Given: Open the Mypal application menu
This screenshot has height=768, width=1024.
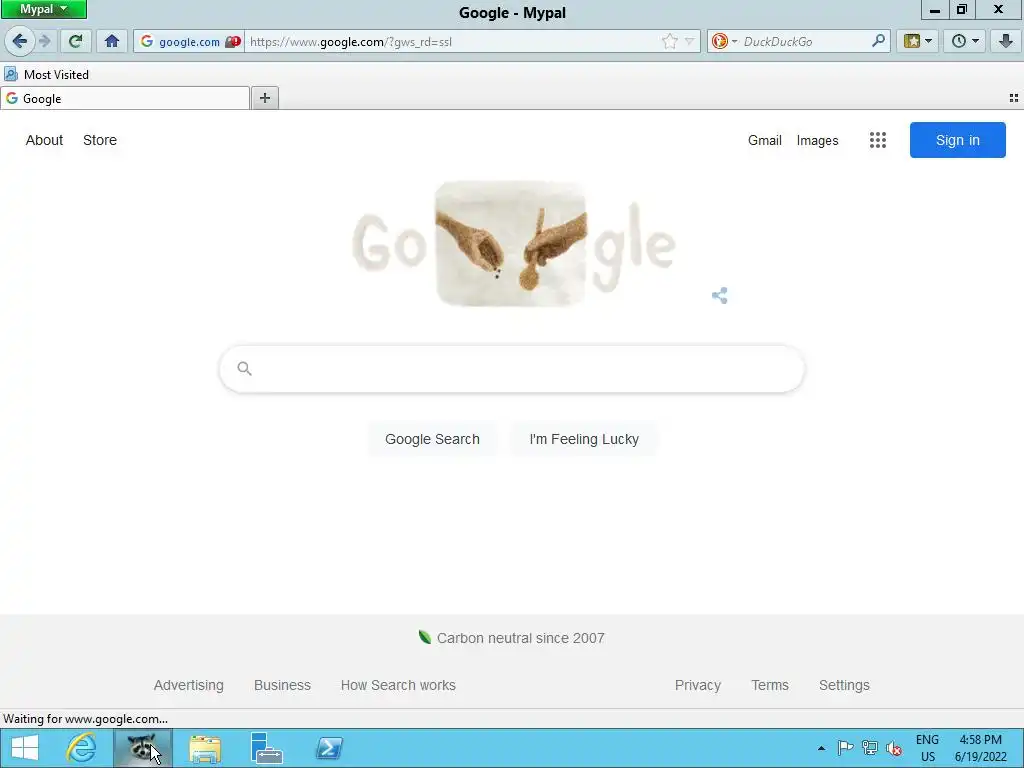Looking at the screenshot, I should point(44,9).
